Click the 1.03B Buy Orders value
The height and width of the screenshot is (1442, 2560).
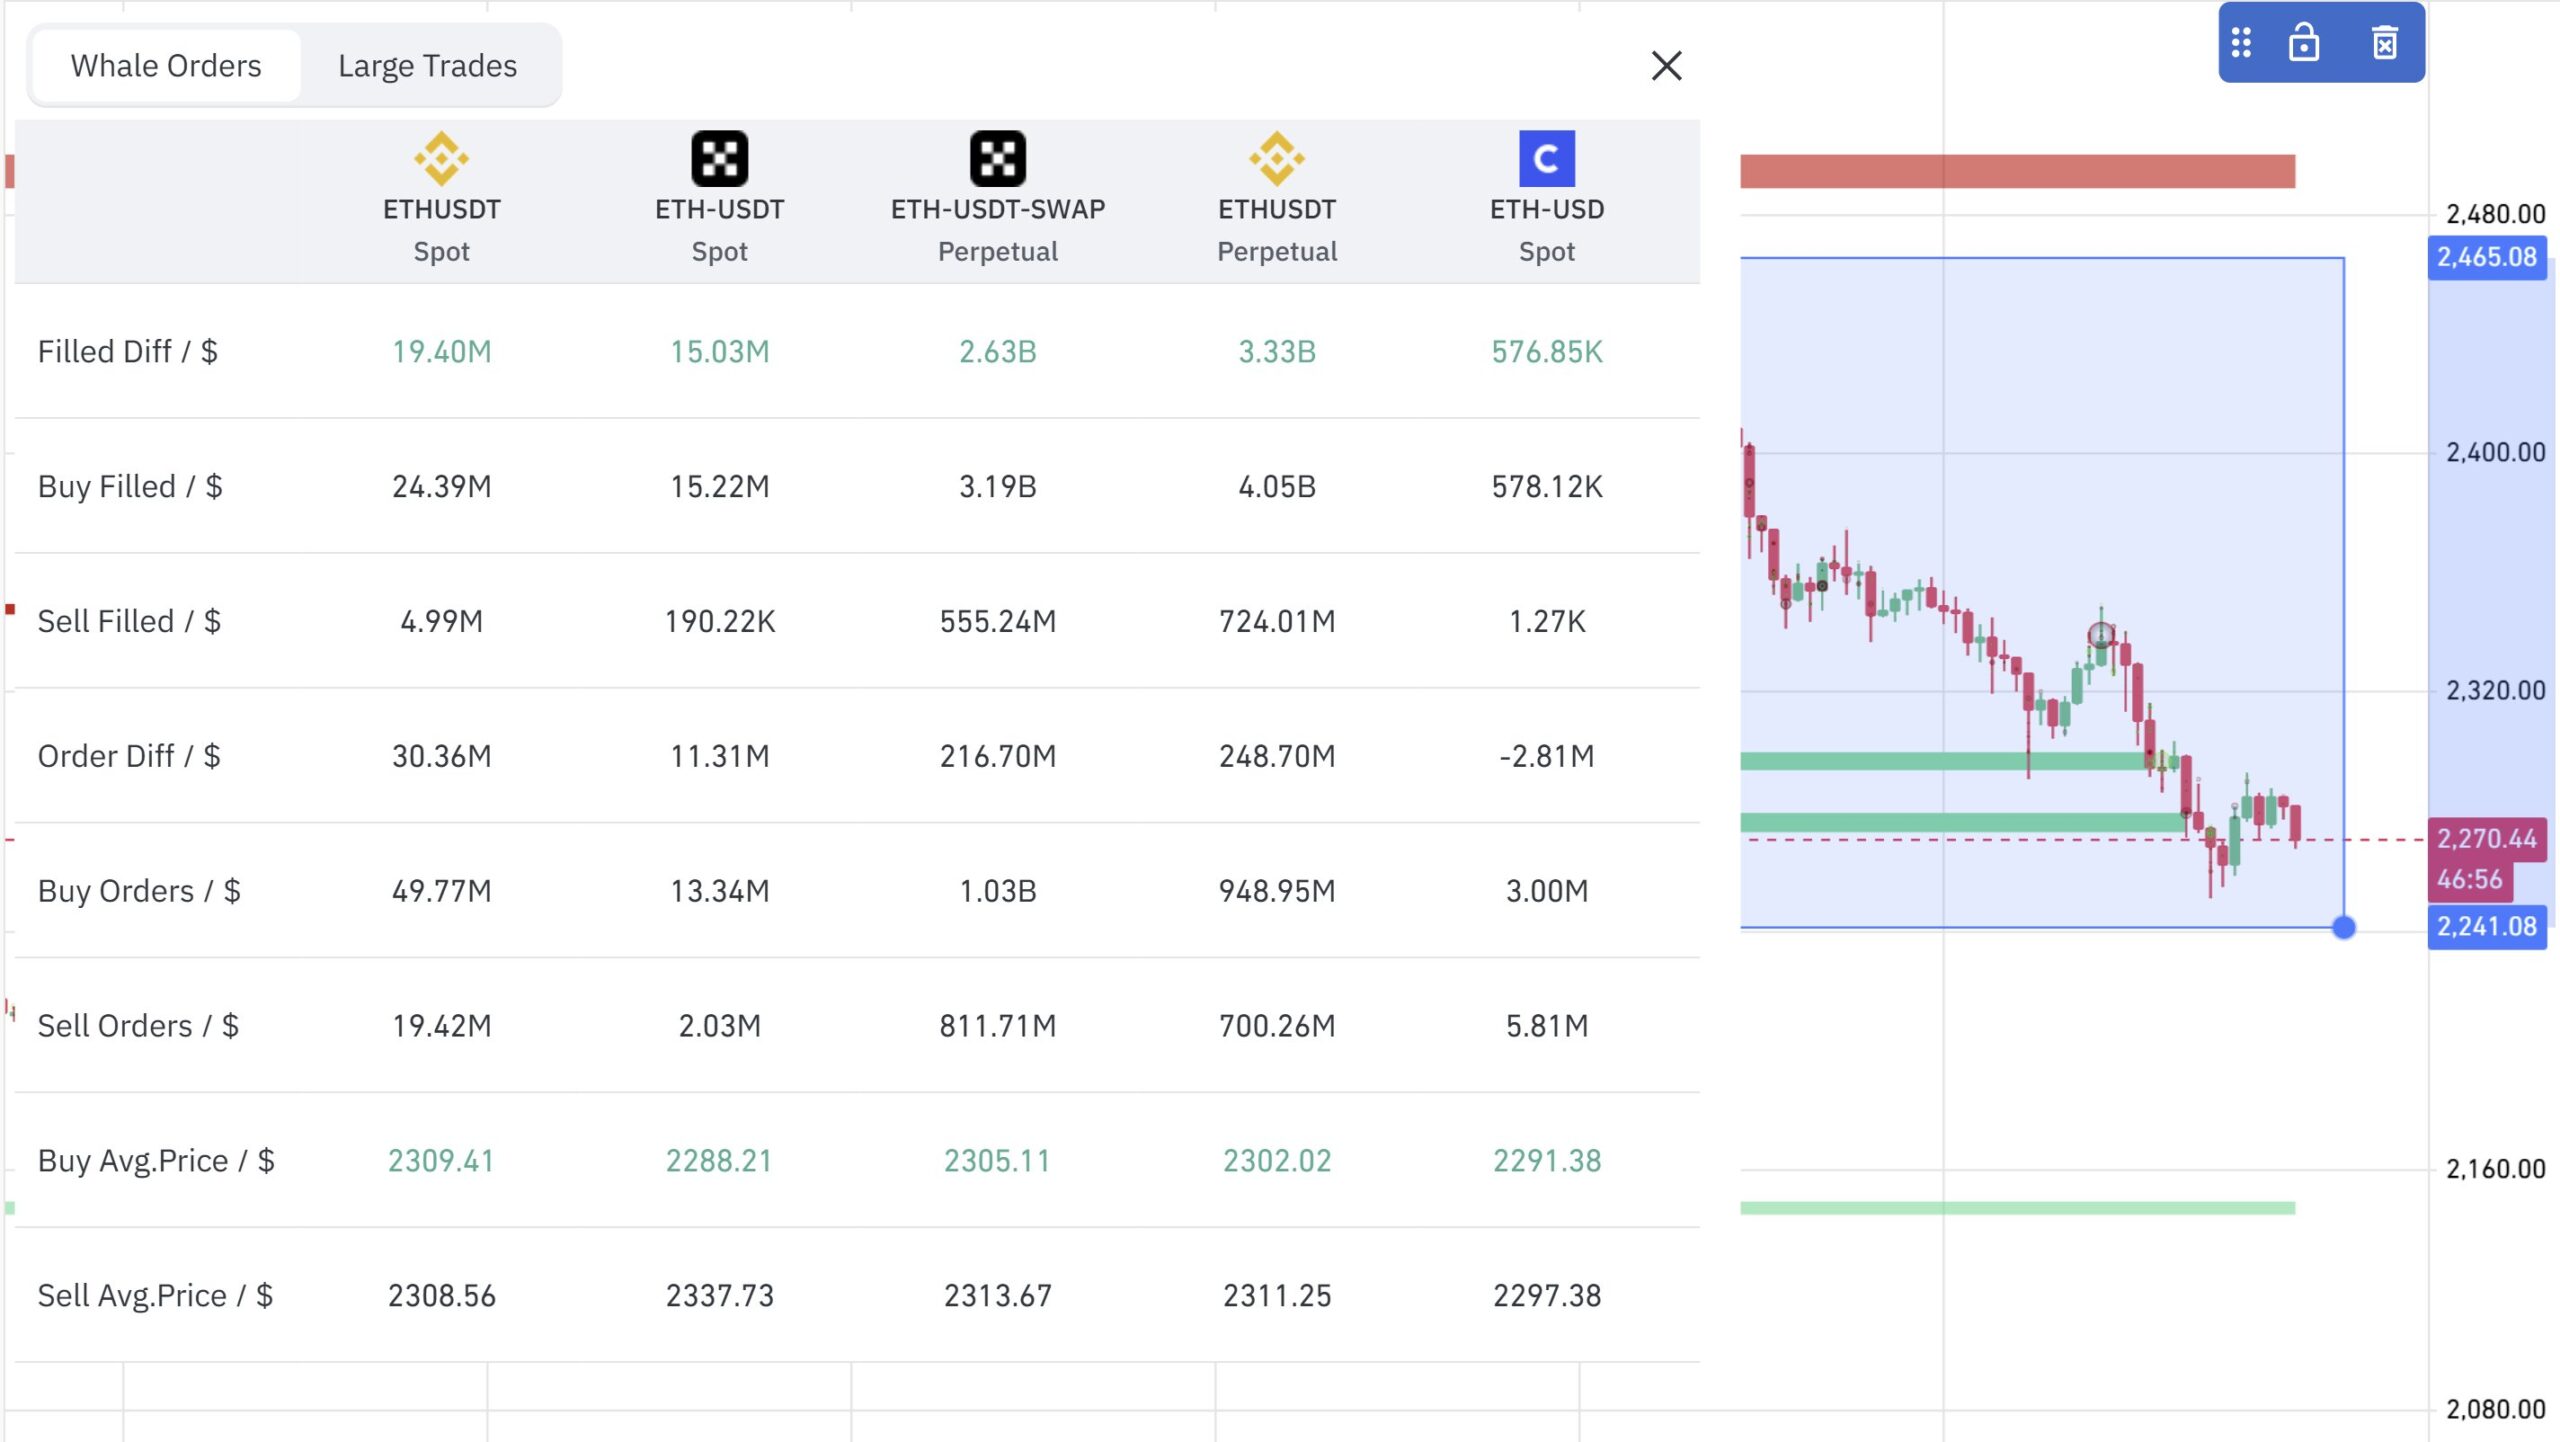998,891
